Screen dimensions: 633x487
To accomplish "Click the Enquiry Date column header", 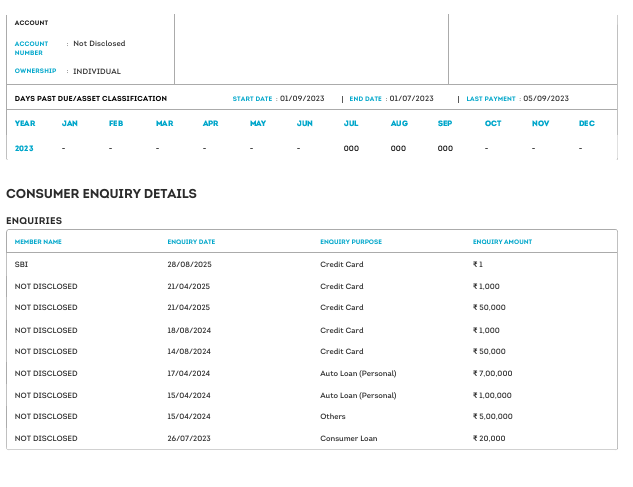I will tap(191, 242).
